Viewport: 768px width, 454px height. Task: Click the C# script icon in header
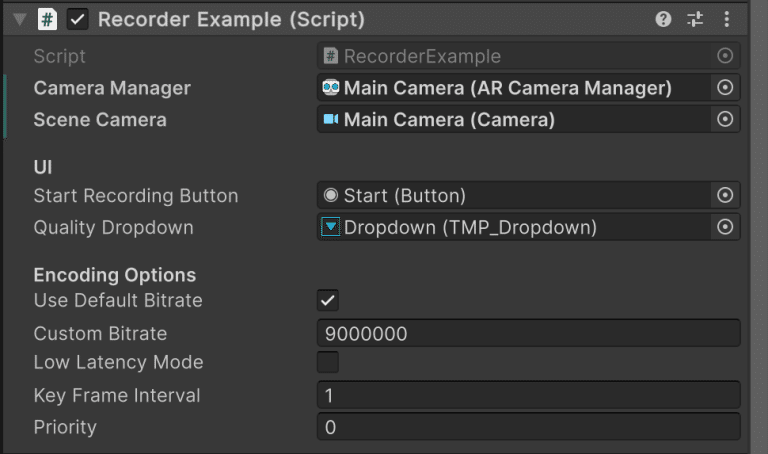pos(48,20)
